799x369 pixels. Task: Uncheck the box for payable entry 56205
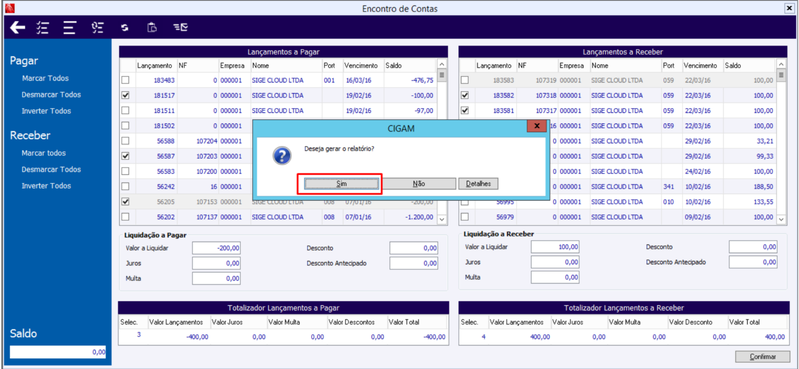[x=125, y=202]
